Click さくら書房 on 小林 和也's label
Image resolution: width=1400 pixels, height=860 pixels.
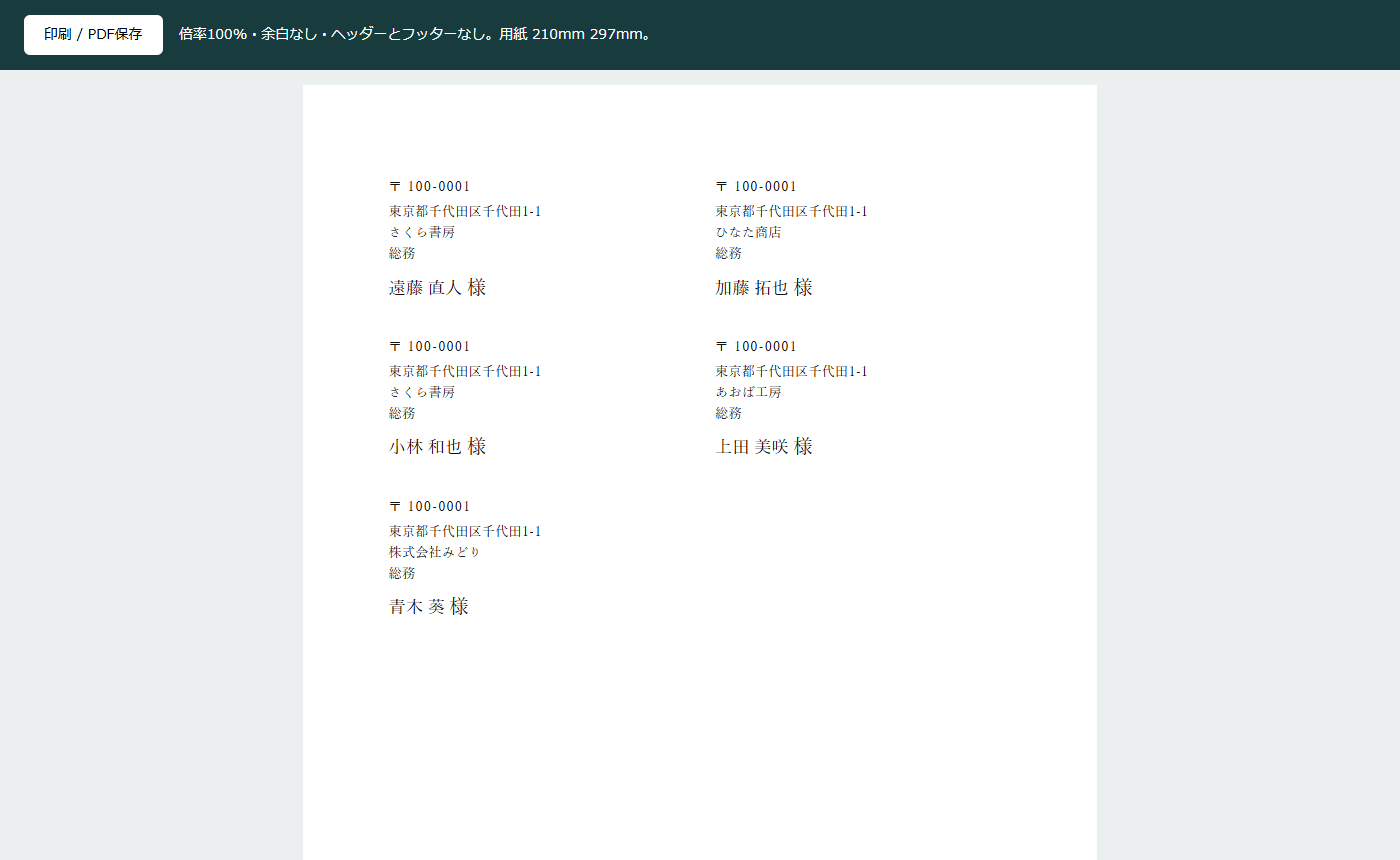click(422, 392)
